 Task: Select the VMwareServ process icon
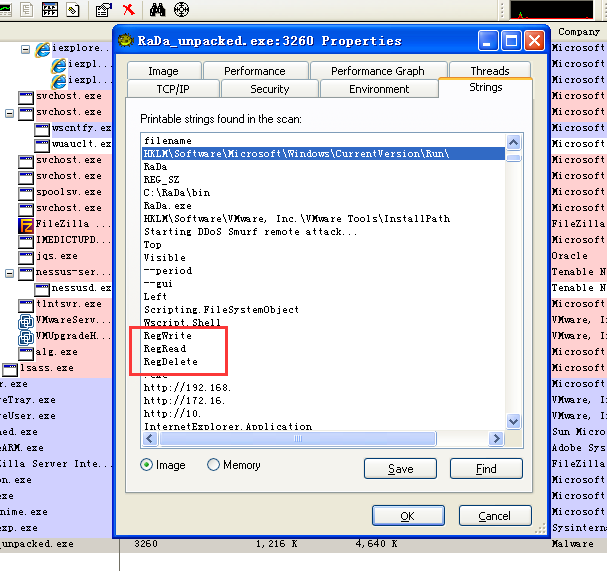pyautogui.click(x=26, y=321)
